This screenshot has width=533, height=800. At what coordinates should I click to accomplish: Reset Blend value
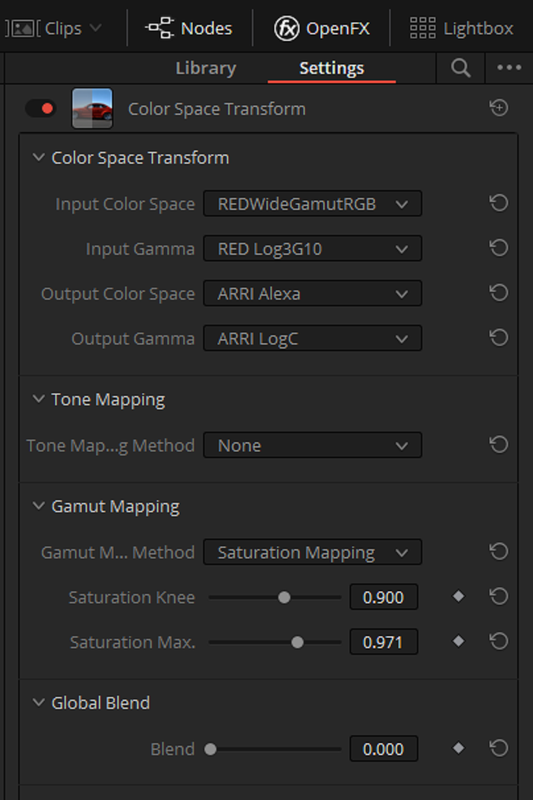[499, 748]
